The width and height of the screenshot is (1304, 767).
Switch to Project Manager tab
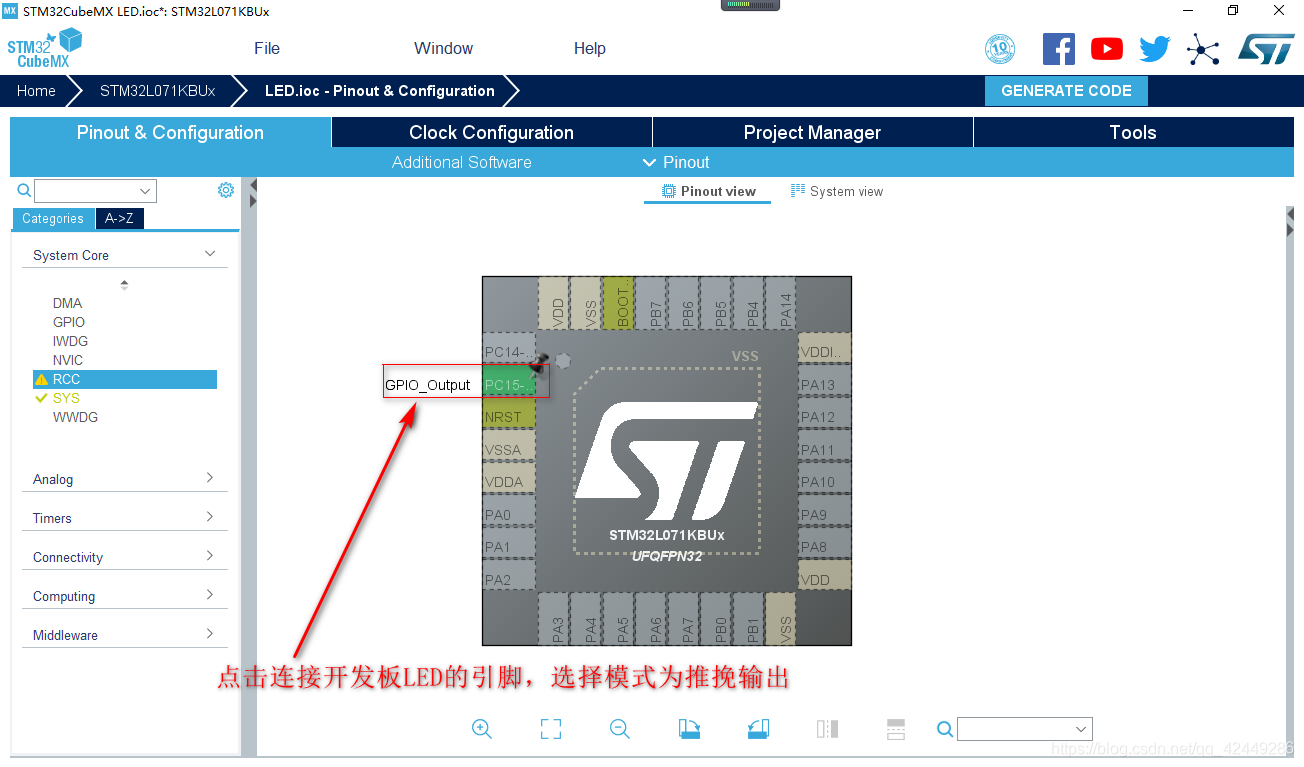click(812, 132)
